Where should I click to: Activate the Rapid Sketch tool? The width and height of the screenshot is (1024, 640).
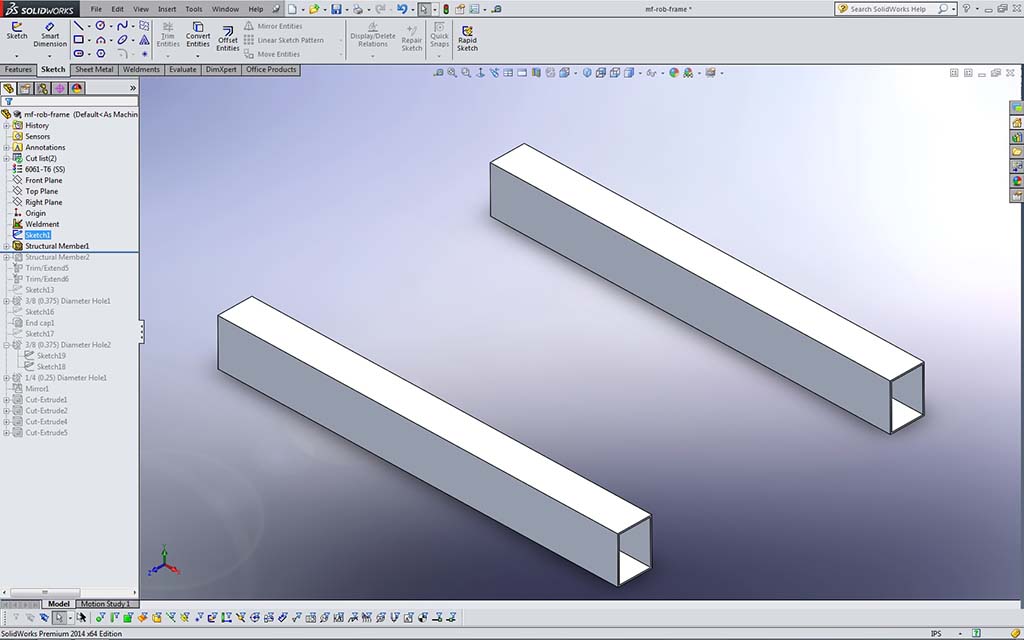(467, 36)
